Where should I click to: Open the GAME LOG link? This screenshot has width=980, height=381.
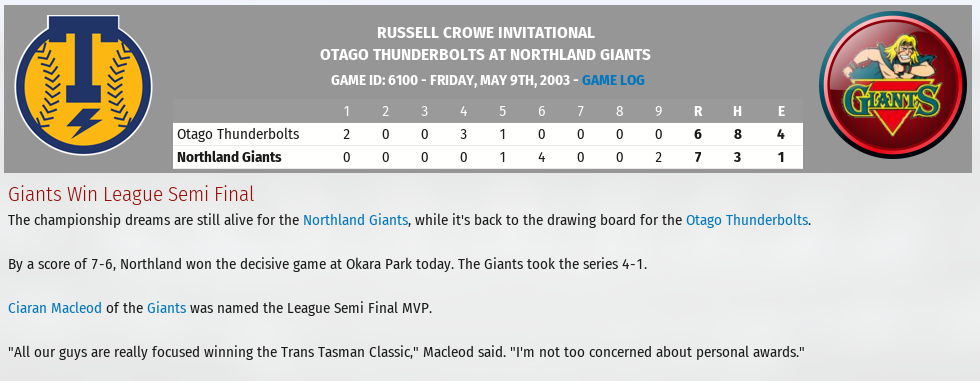coord(613,81)
